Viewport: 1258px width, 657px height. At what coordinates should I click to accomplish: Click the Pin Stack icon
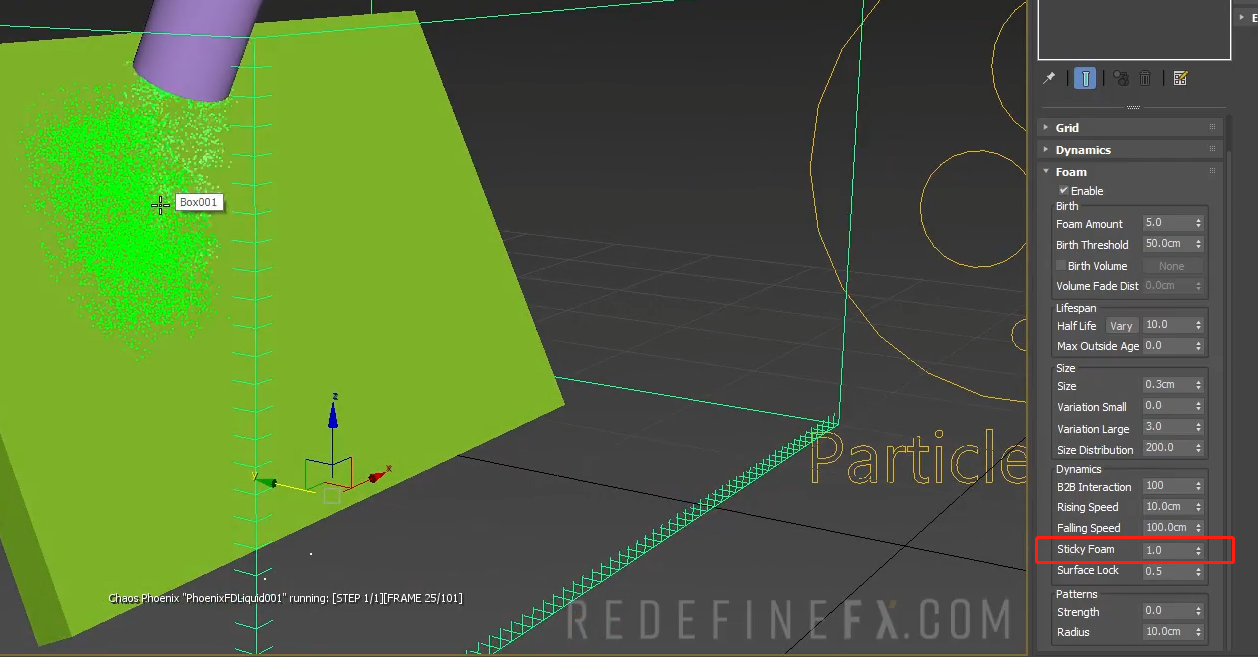pos(1049,78)
